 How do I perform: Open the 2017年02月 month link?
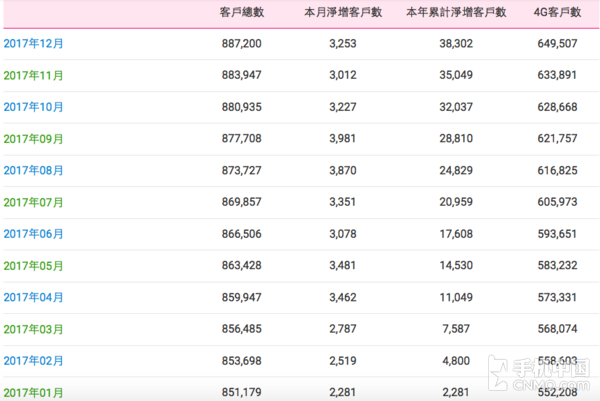(x=34, y=361)
